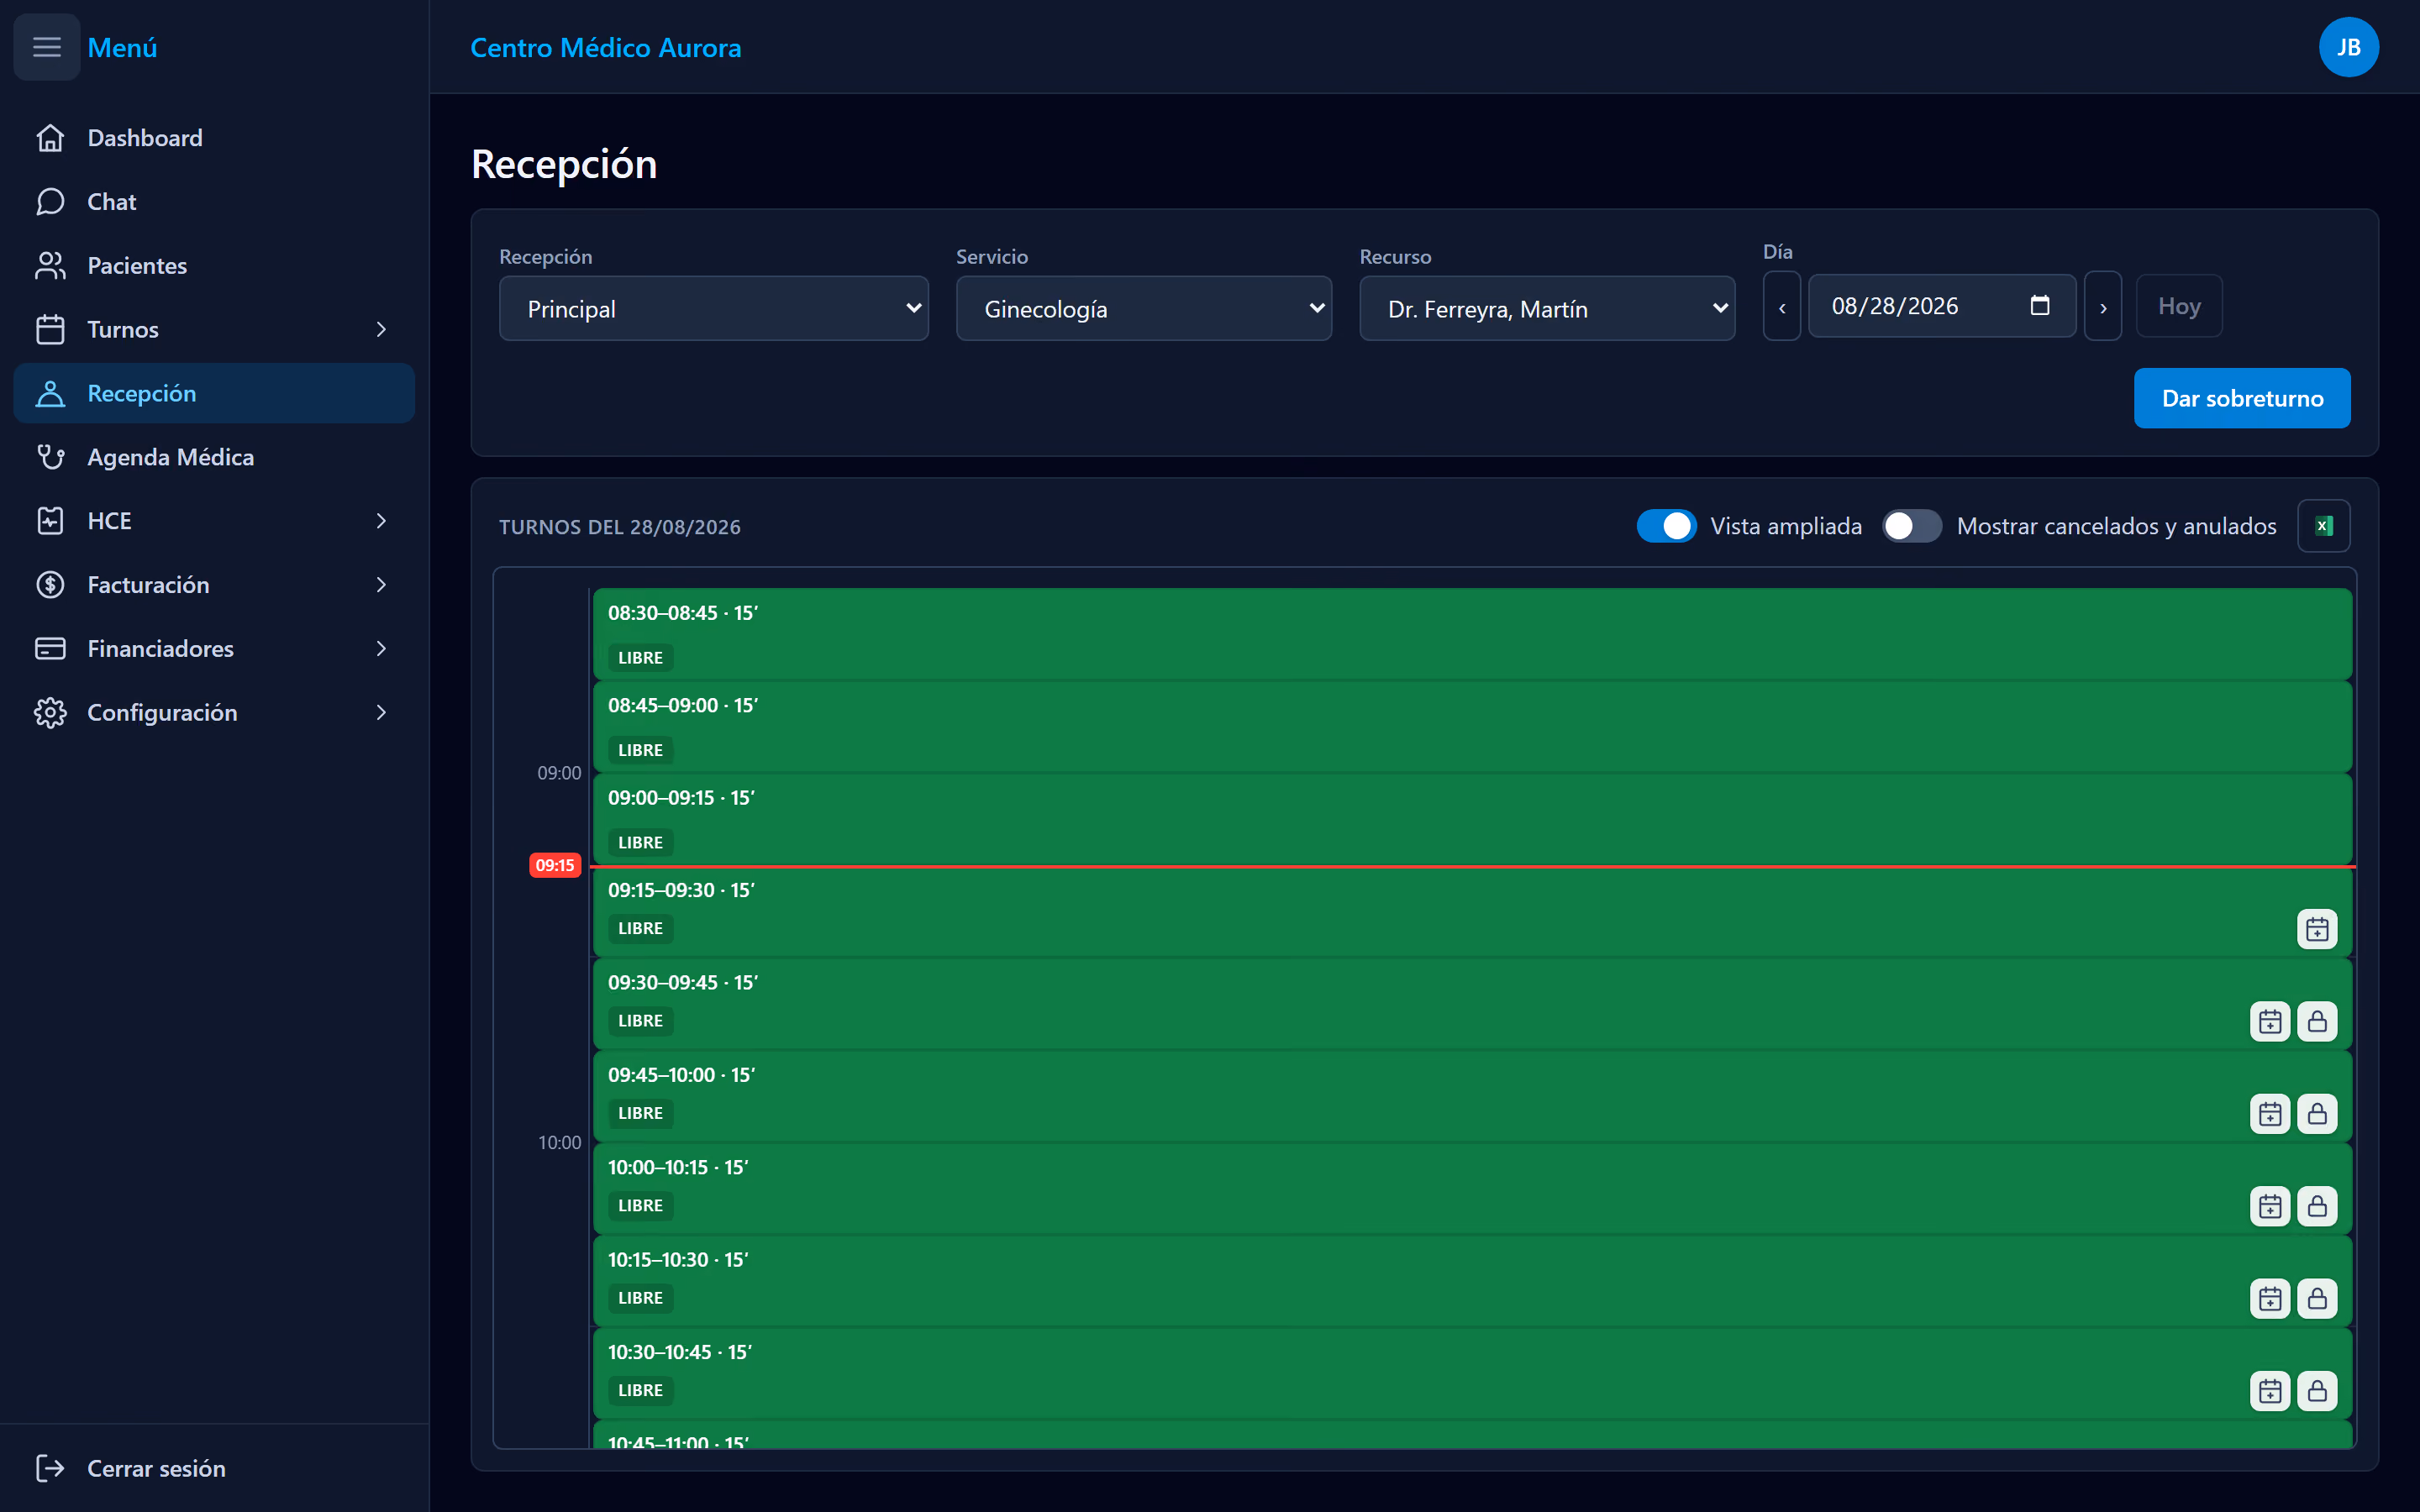The height and width of the screenshot is (1512, 2420).
Task: Schedule appointment icon for 09:30–09:45 slot
Action: tap(2270, 1021)
